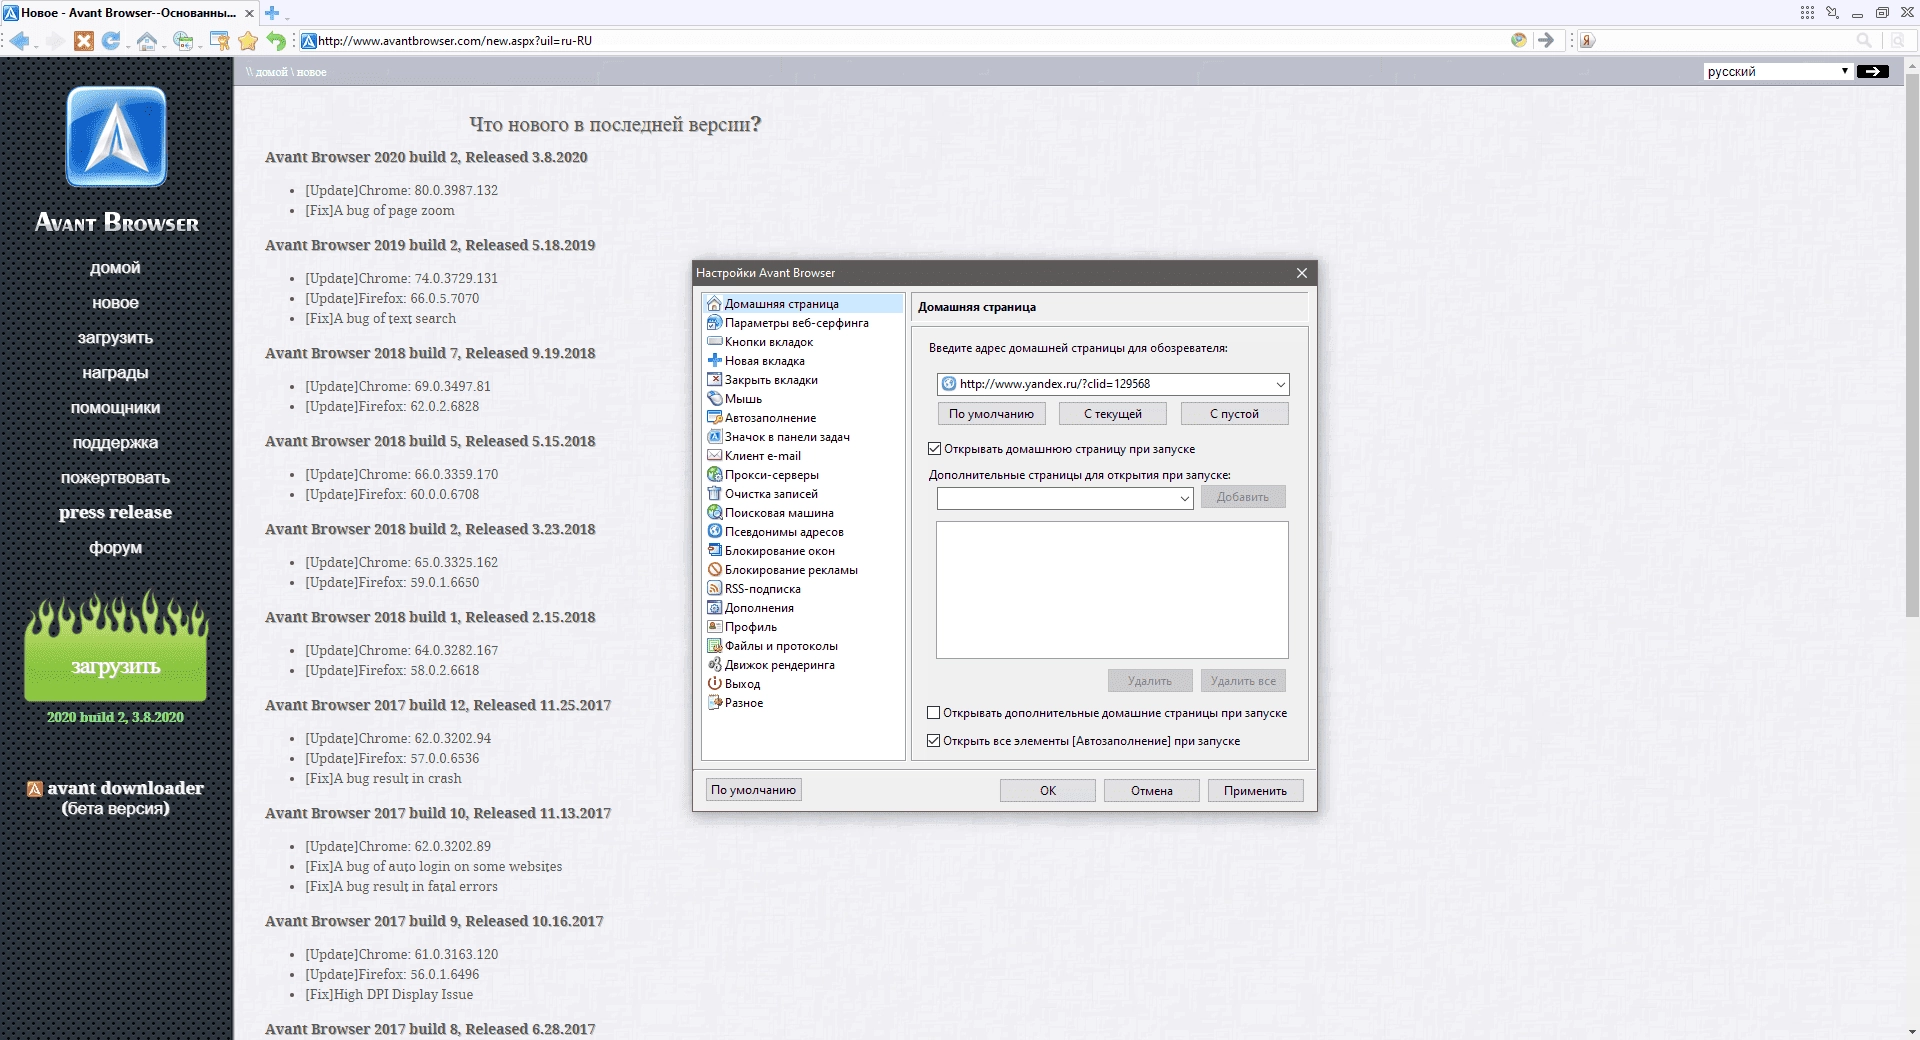1920x1040 pixels.
Task: Click the find-in-page icon in search box
Action: pos(1897,40)
